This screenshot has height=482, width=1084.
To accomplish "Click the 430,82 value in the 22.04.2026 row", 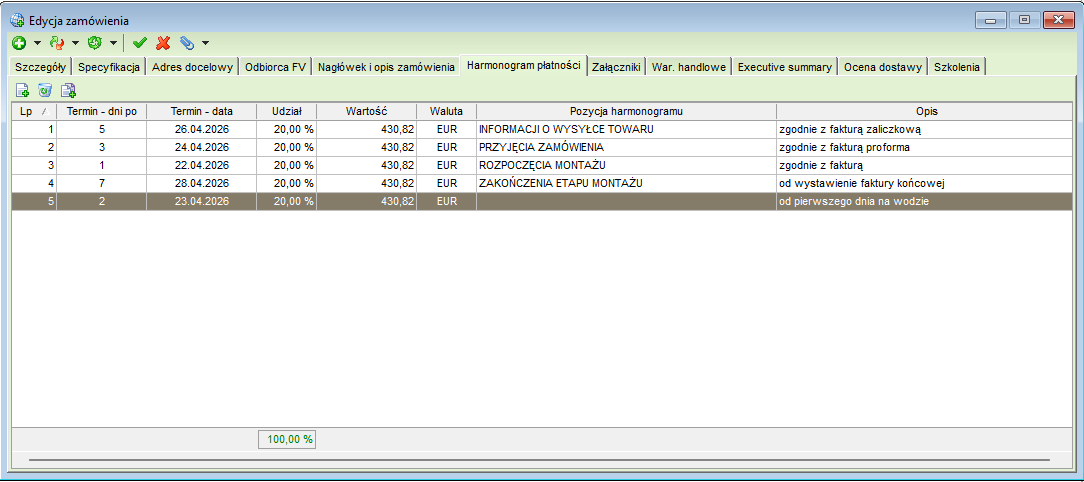I will (366, 165).
